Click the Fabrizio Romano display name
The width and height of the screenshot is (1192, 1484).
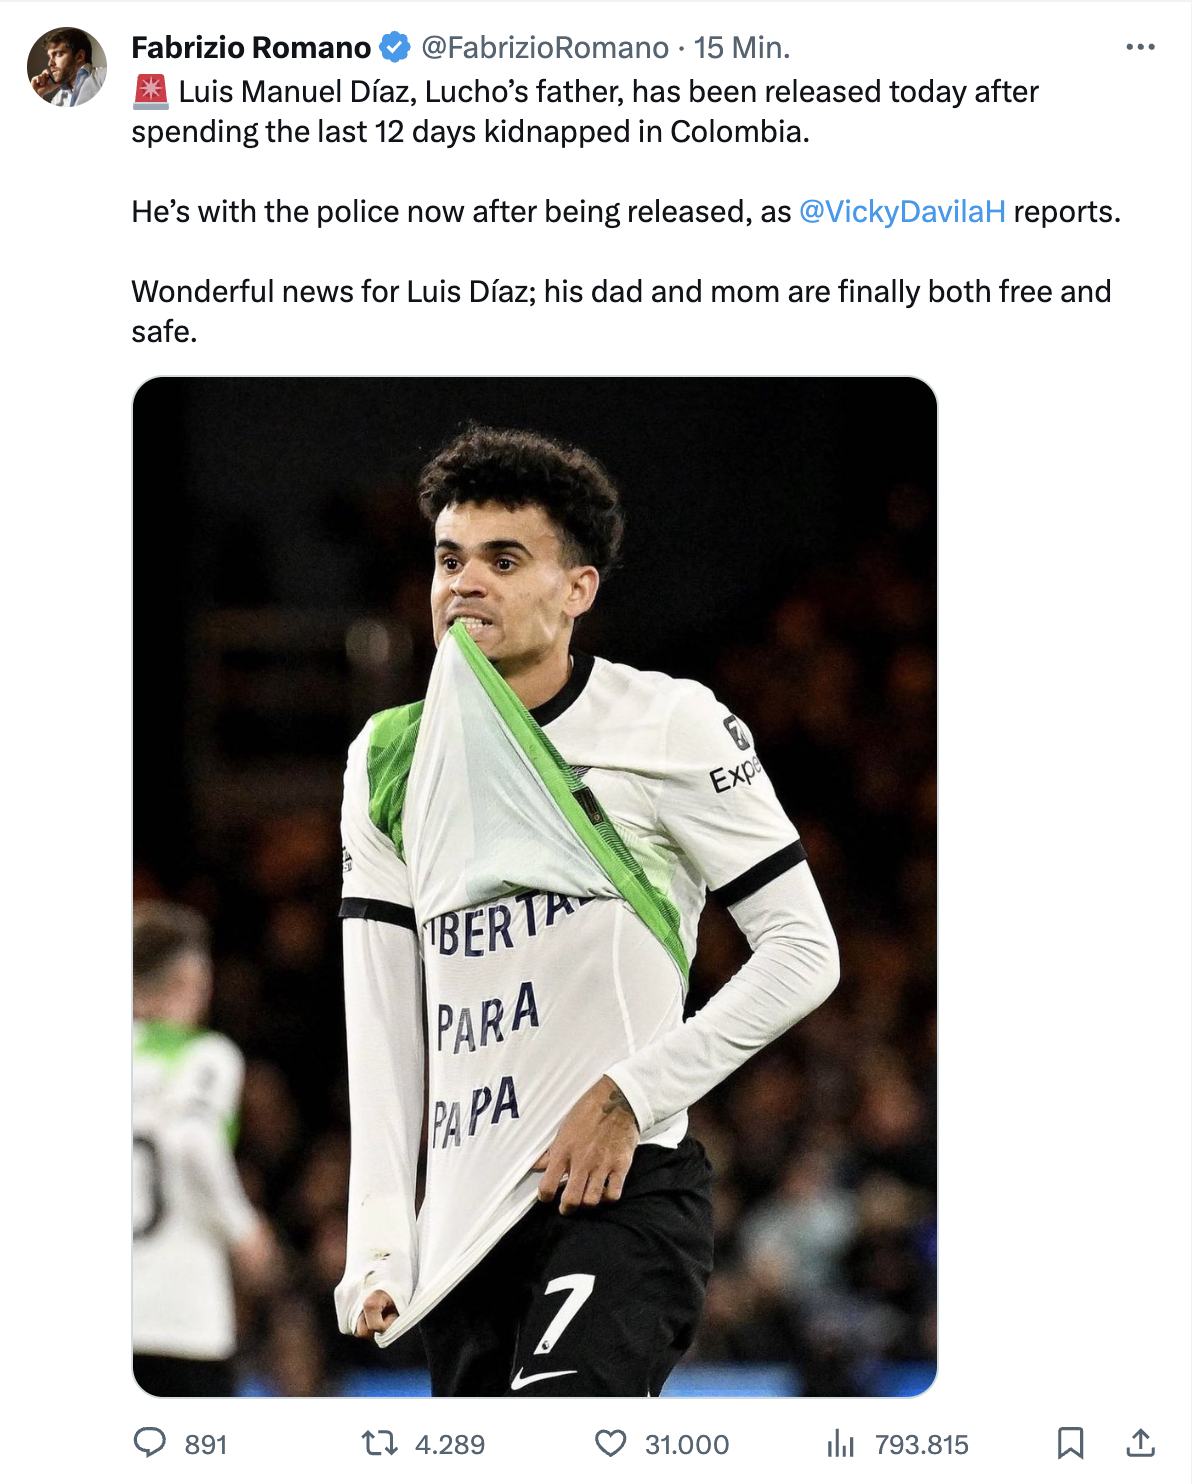pyautogui.click(x=251, y=47)
